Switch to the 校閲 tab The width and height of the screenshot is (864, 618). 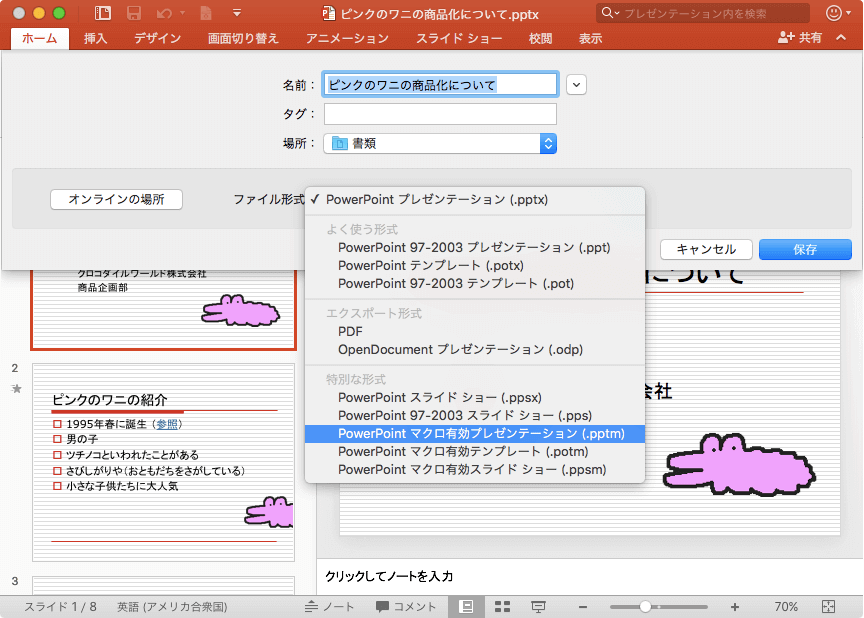541,38
